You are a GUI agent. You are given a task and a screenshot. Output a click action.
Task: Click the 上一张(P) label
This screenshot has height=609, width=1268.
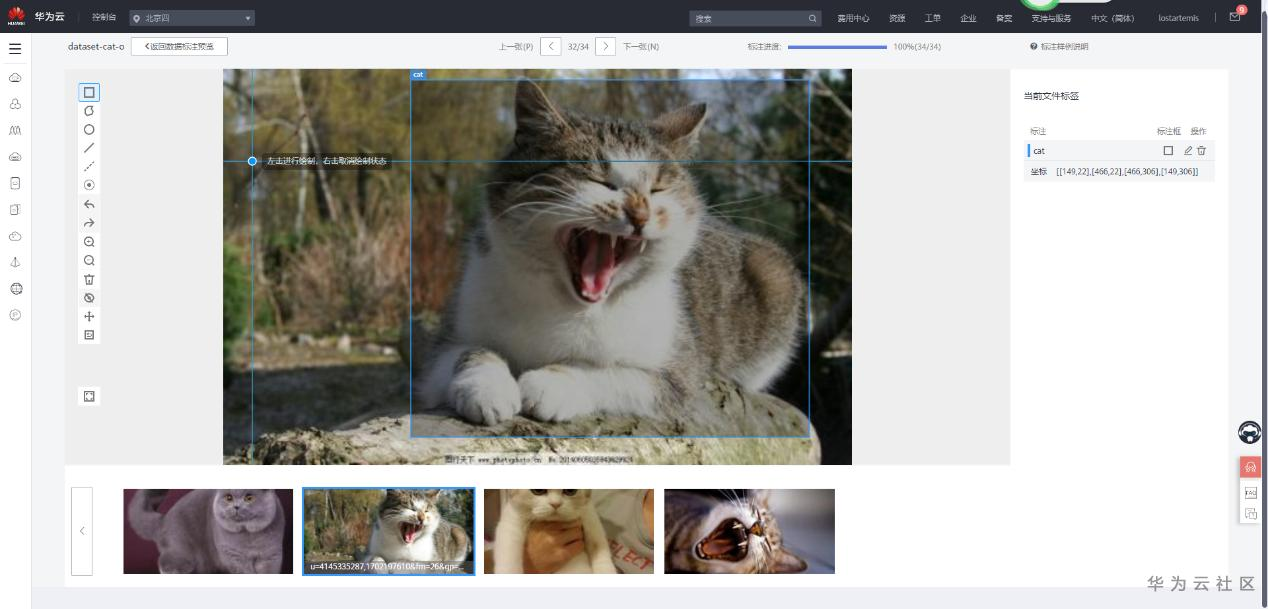516,47
